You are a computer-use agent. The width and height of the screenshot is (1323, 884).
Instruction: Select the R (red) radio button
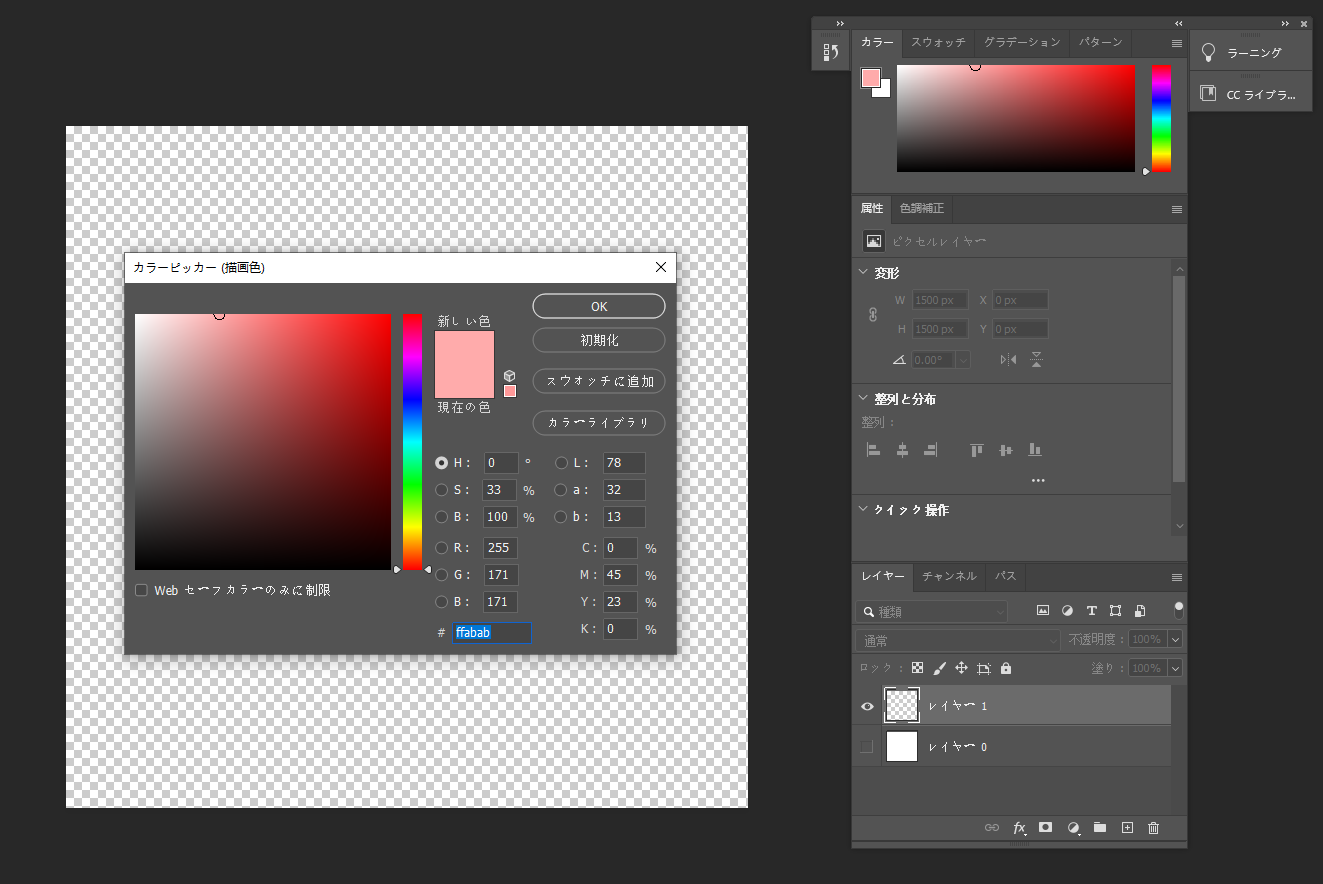tap(442, 548)
